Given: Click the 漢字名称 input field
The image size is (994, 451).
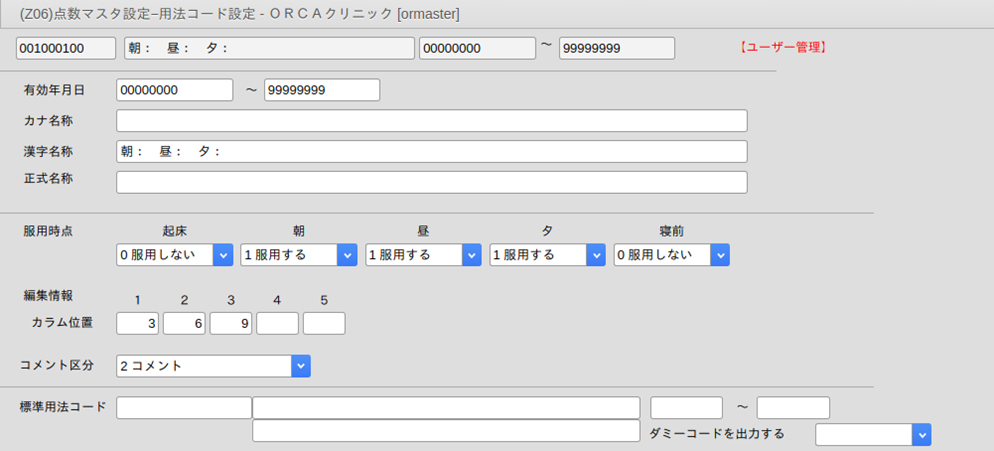Looking at the screenshot, I should 431,152.
